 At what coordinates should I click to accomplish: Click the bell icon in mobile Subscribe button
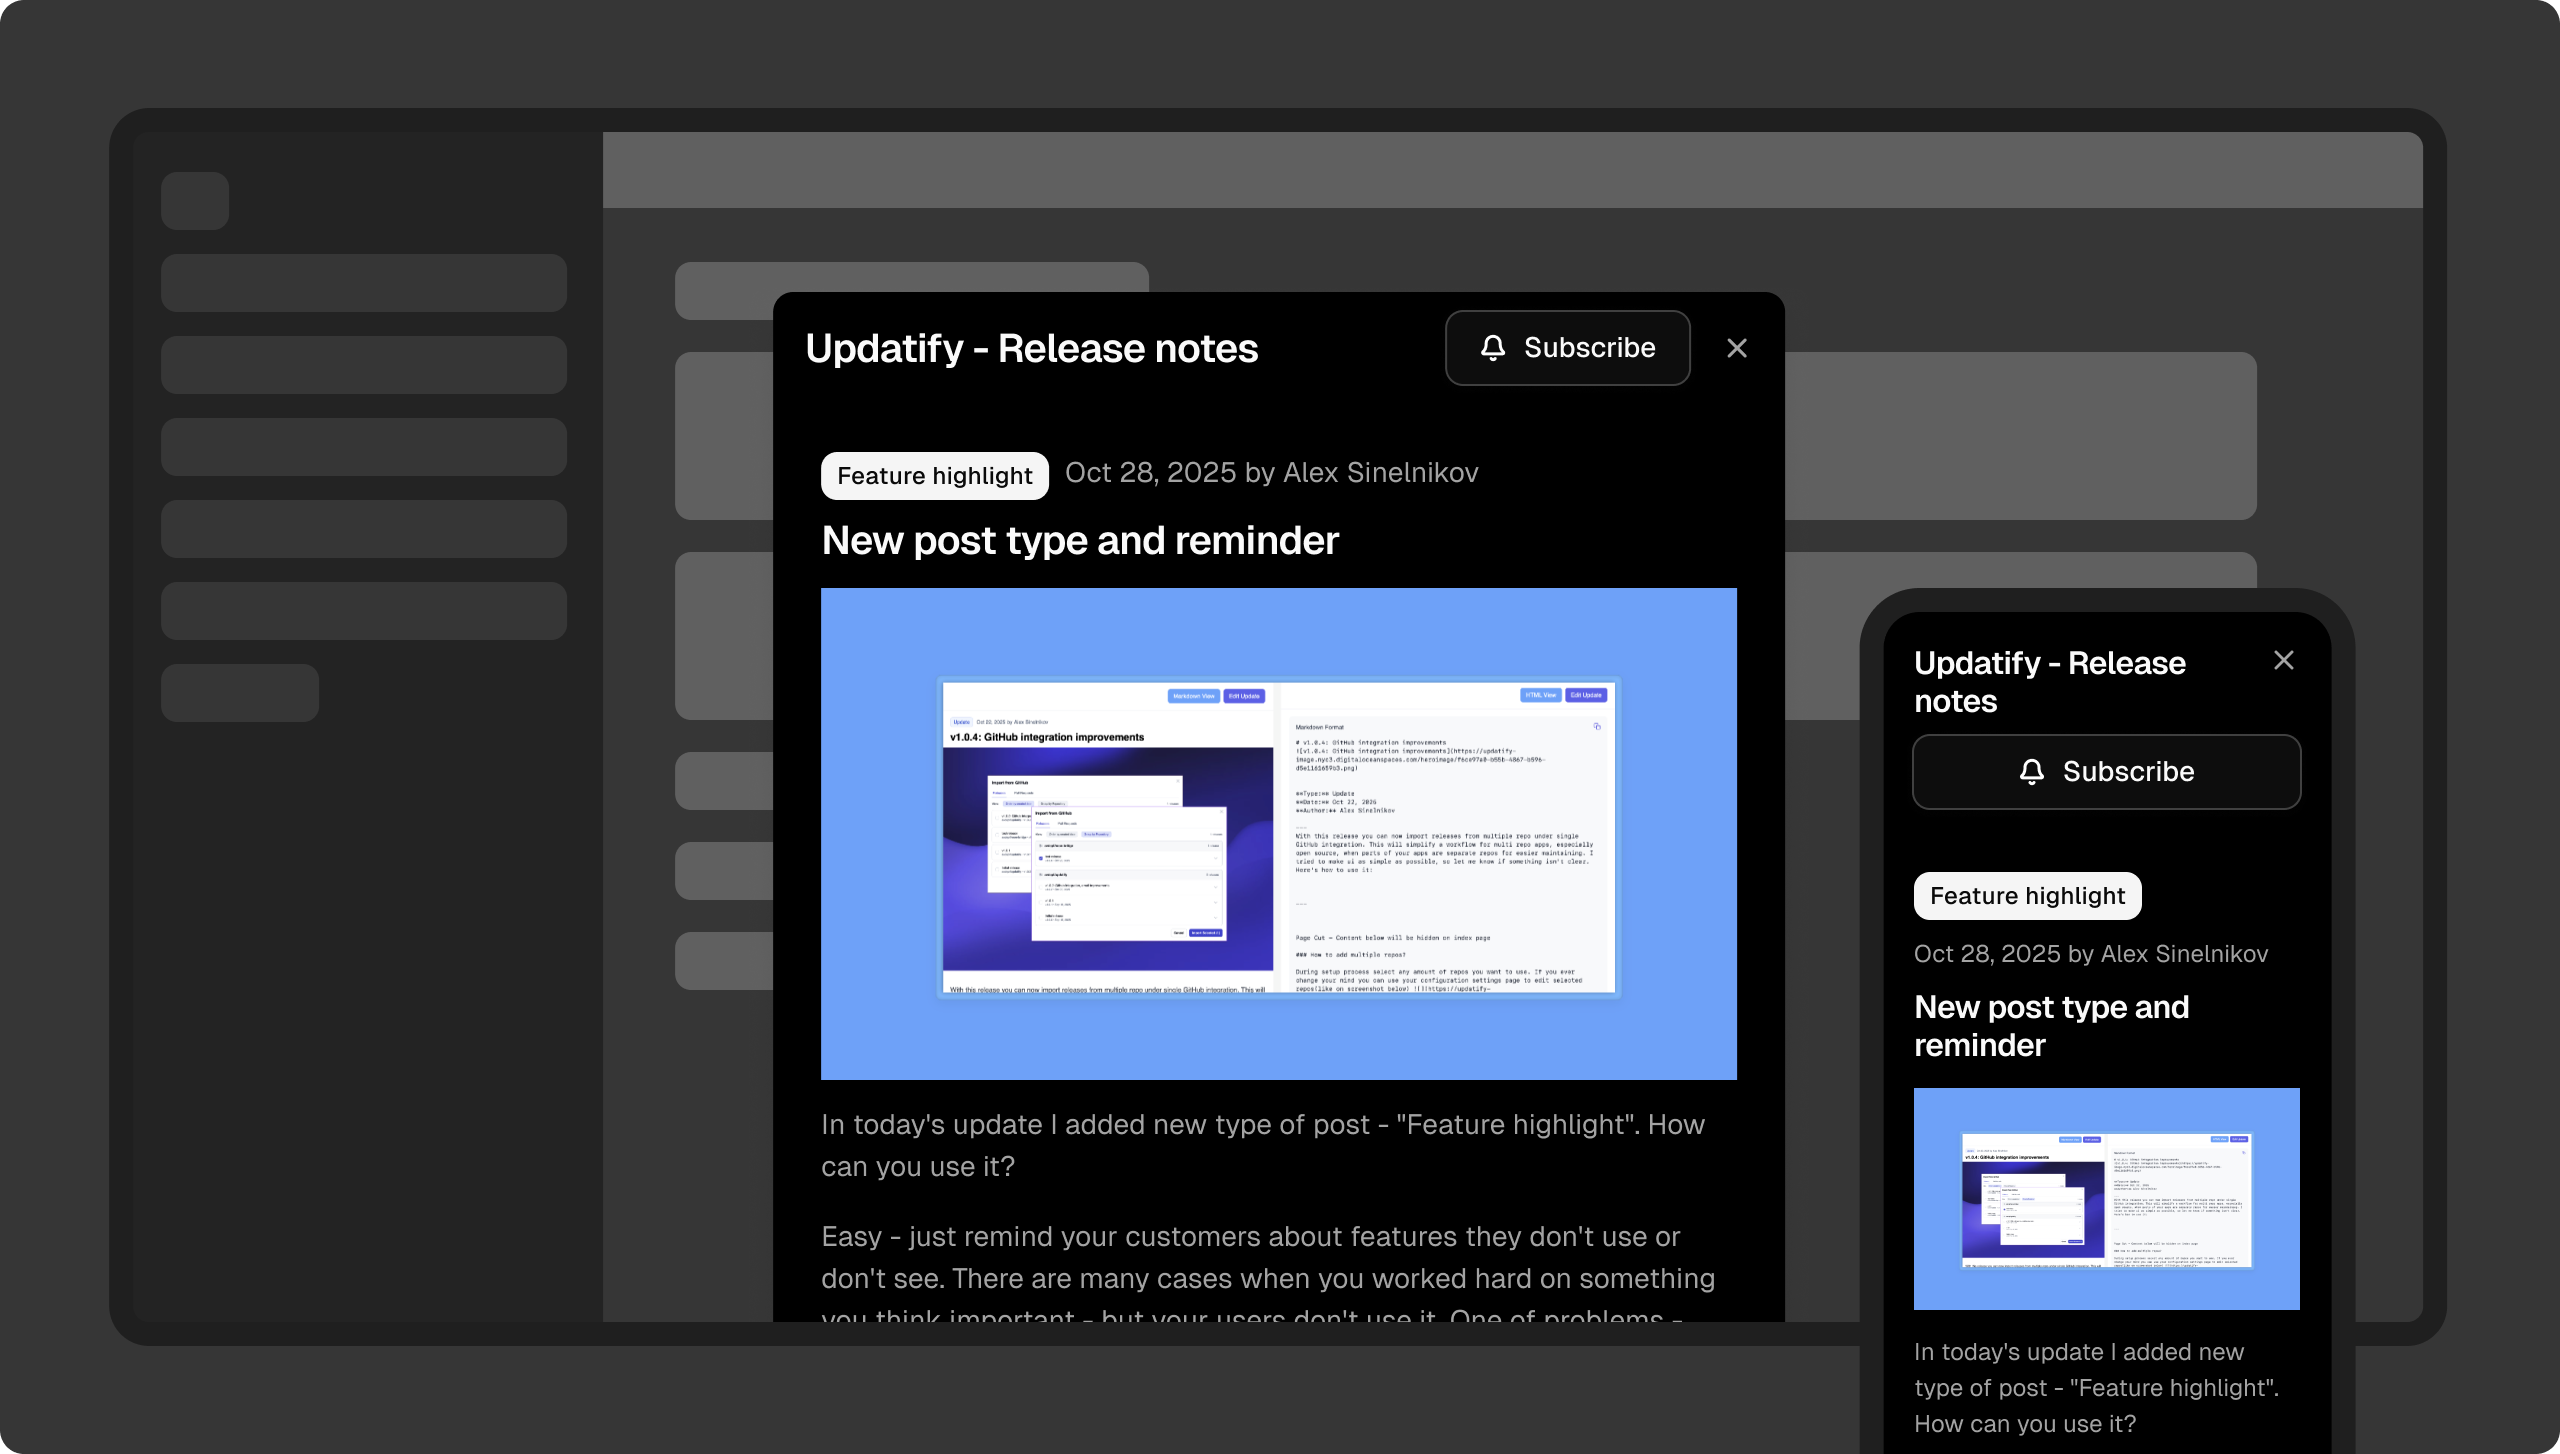pos(2031,772)
